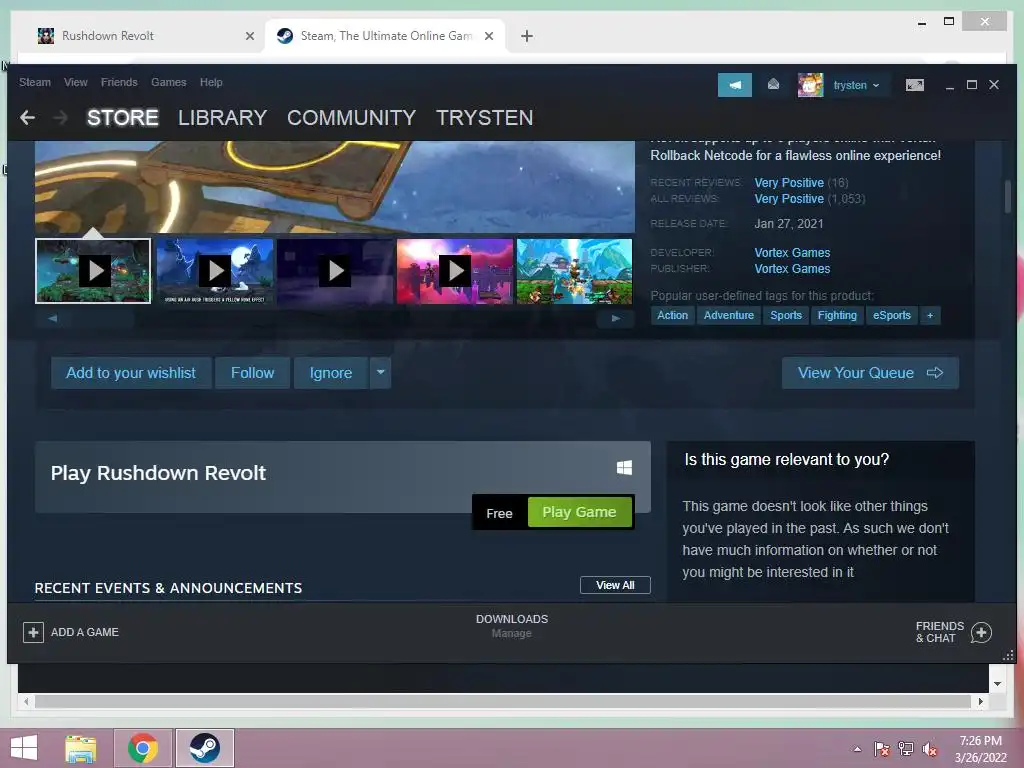The width and height of the screenshot is (1024, 768).
Task: Select the Fighting tag
Action: pyautogui.click(x=837, y=315)
